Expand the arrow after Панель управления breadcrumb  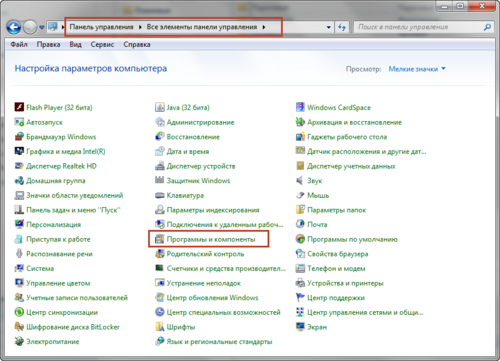(140, 27)
